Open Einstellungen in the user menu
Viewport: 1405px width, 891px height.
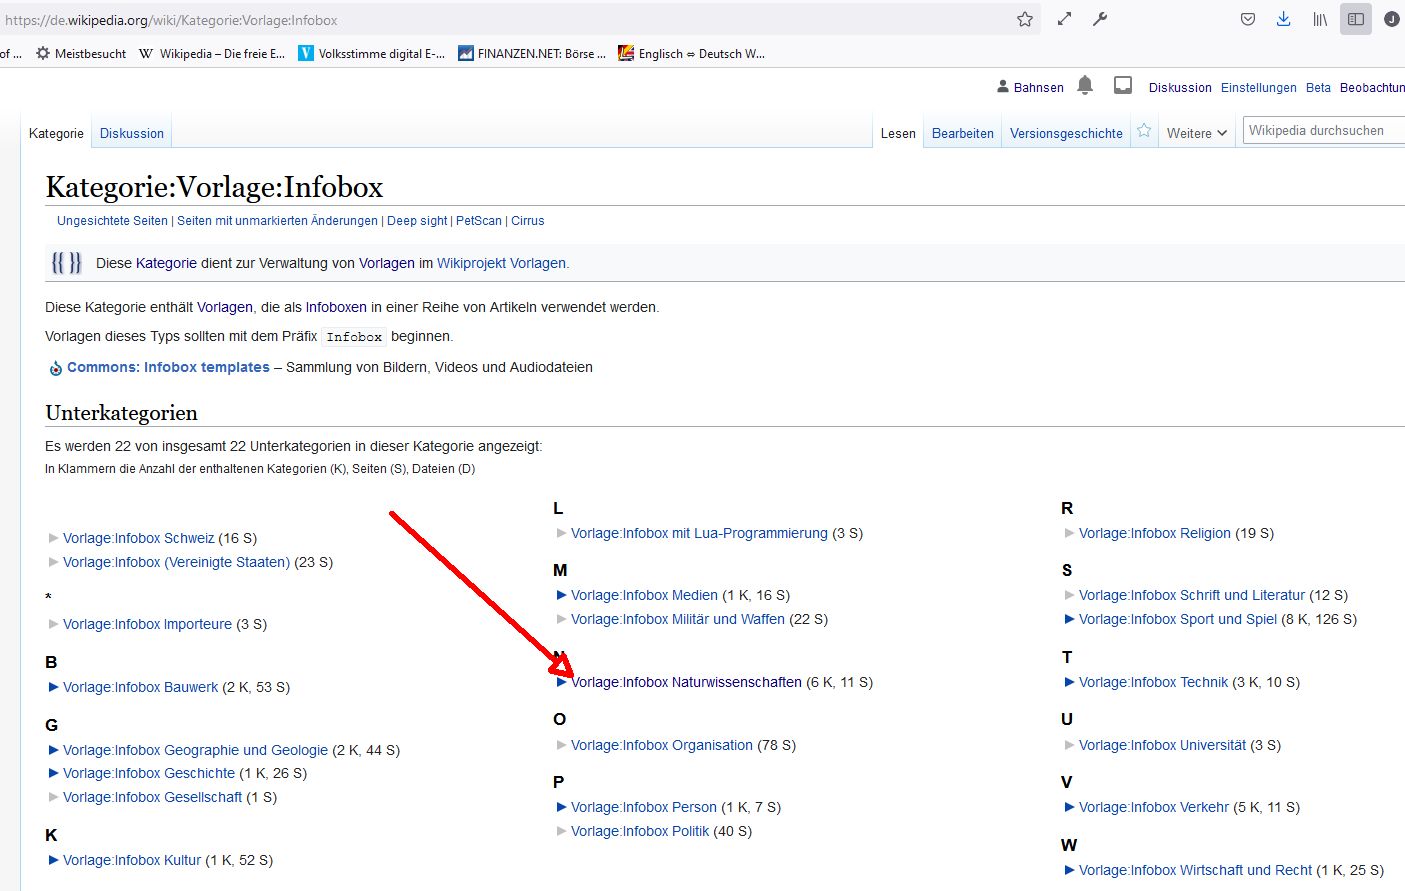1259,88
